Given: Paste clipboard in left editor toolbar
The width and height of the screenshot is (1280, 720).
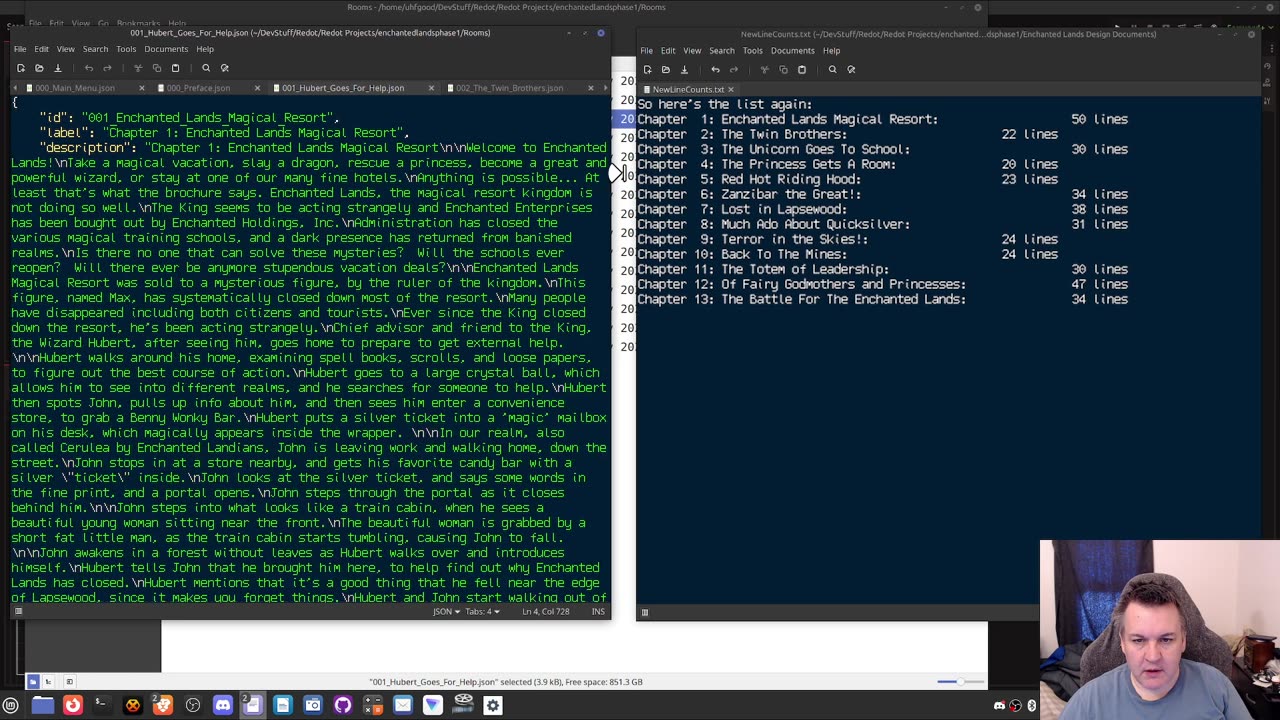Looking at the screenshot, I should pyautogui.click(x=175, y=68).
